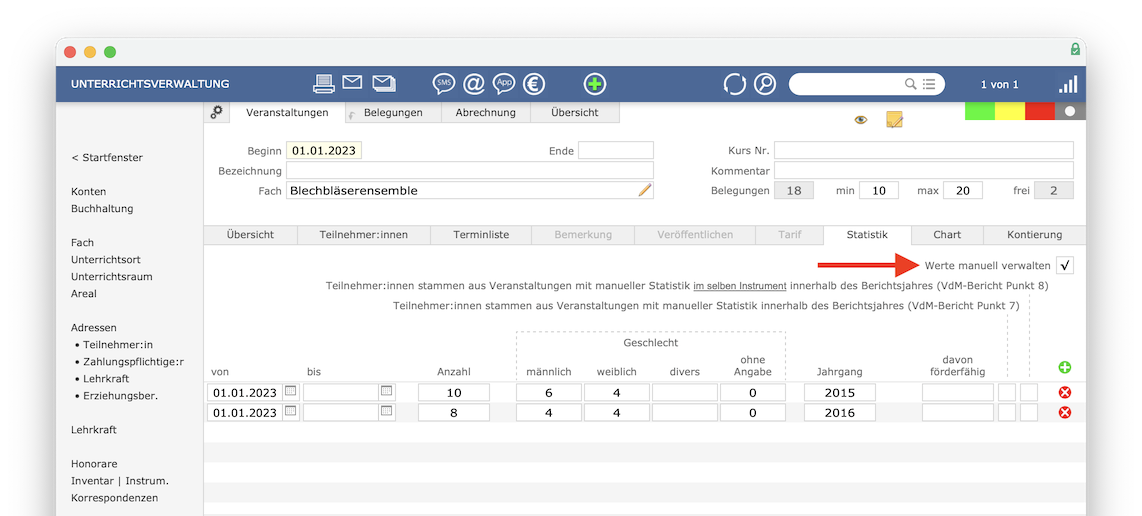Viewport: 1142px width, 516px height.
Task: Select the green status color
Action: coord(980,111)
